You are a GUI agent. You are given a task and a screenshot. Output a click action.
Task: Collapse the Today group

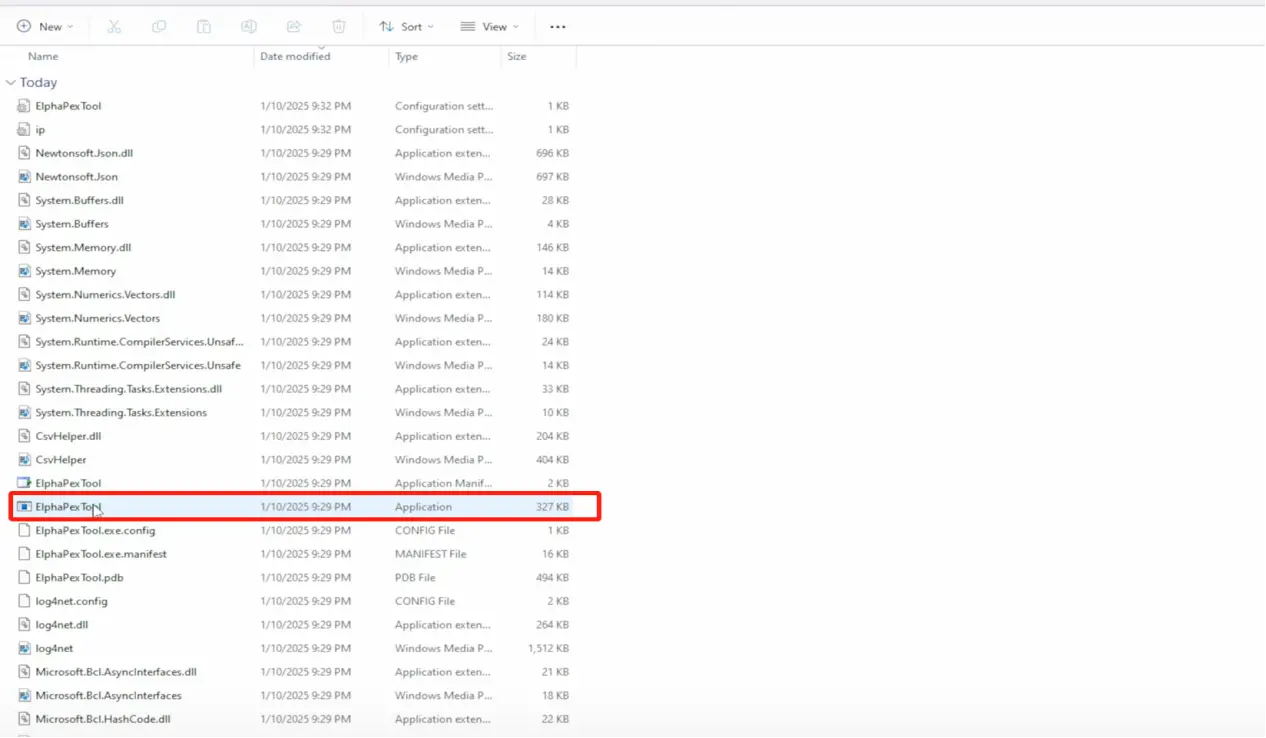[11, 83]
